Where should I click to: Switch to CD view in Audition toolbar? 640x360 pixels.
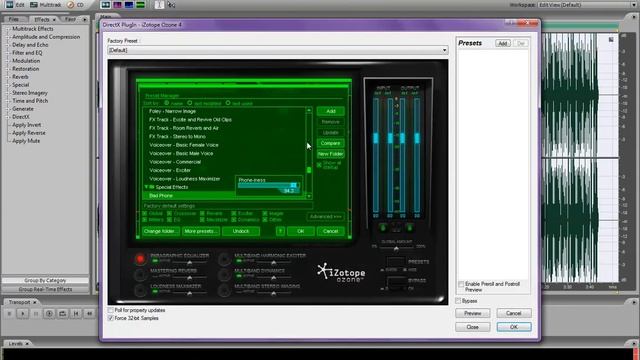[76, 4]
